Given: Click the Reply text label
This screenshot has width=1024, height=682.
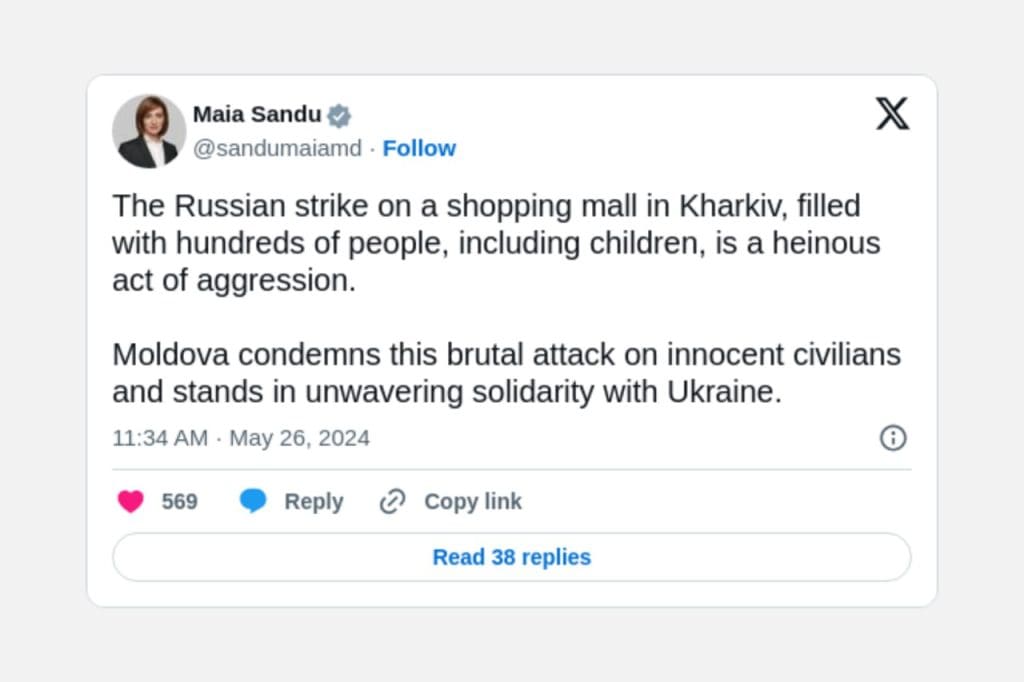Looking at the screenshot, I should pyautogui.click(x=313, y=501).
